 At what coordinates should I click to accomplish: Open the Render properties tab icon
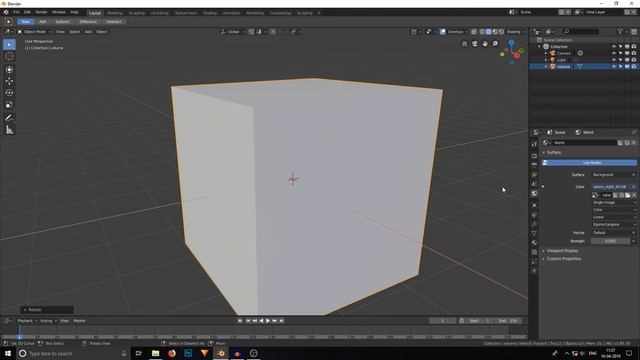click(534, 156)
